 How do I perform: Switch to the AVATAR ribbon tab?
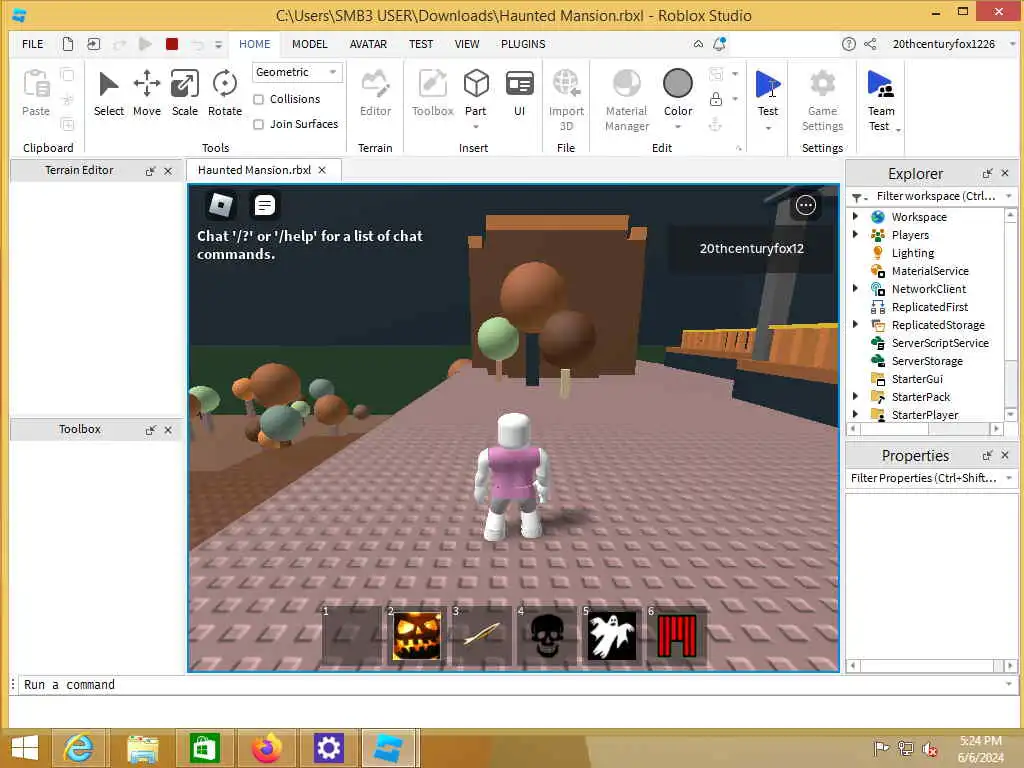coord(368,44)
